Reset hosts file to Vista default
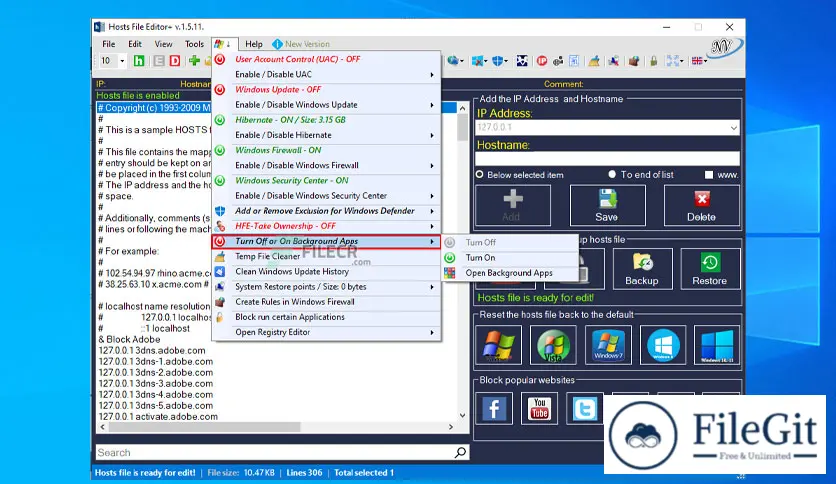The width and height of the screenshot is (836, 484). point(553,345)
